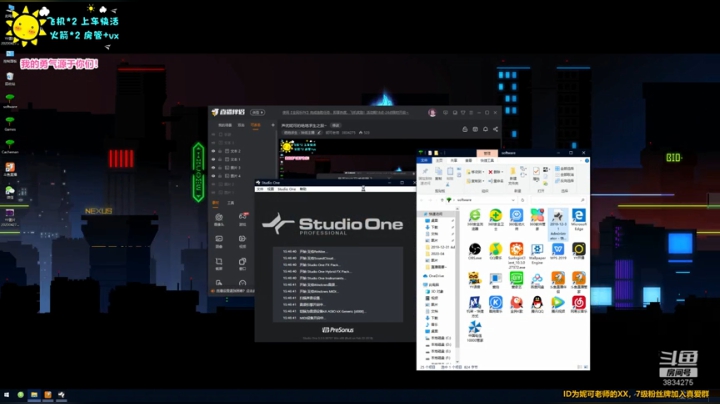Toggle visibility eye for 文本 1 layer
Viewport: 720px width, 404px height.
pyautogui.click(x=214, y=159)
